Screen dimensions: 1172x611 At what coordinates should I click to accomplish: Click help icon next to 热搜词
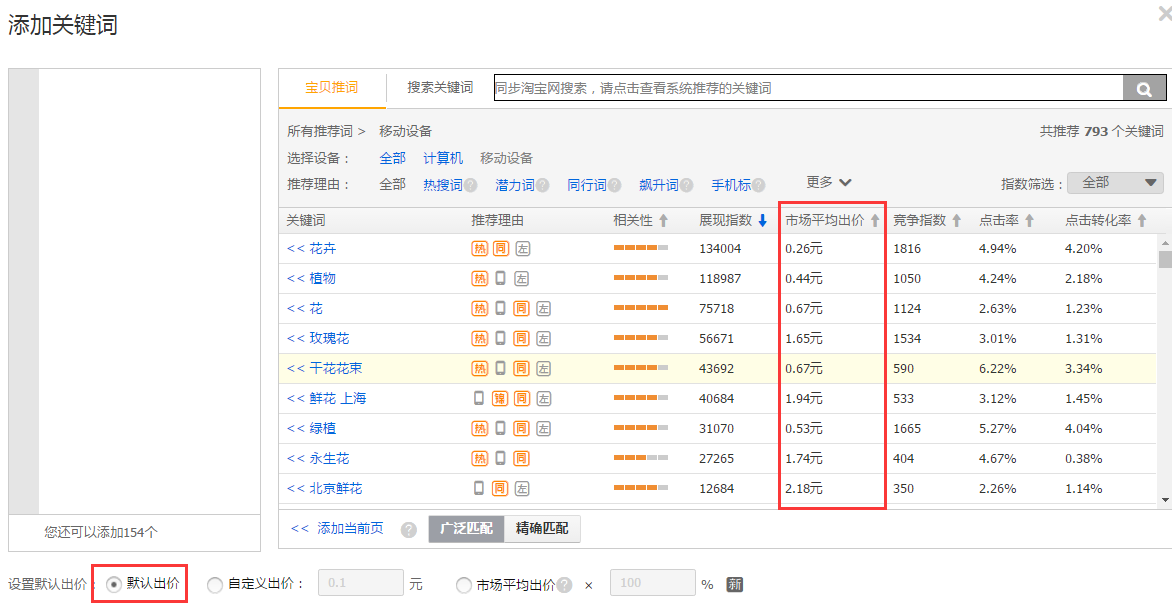[470, 185]
